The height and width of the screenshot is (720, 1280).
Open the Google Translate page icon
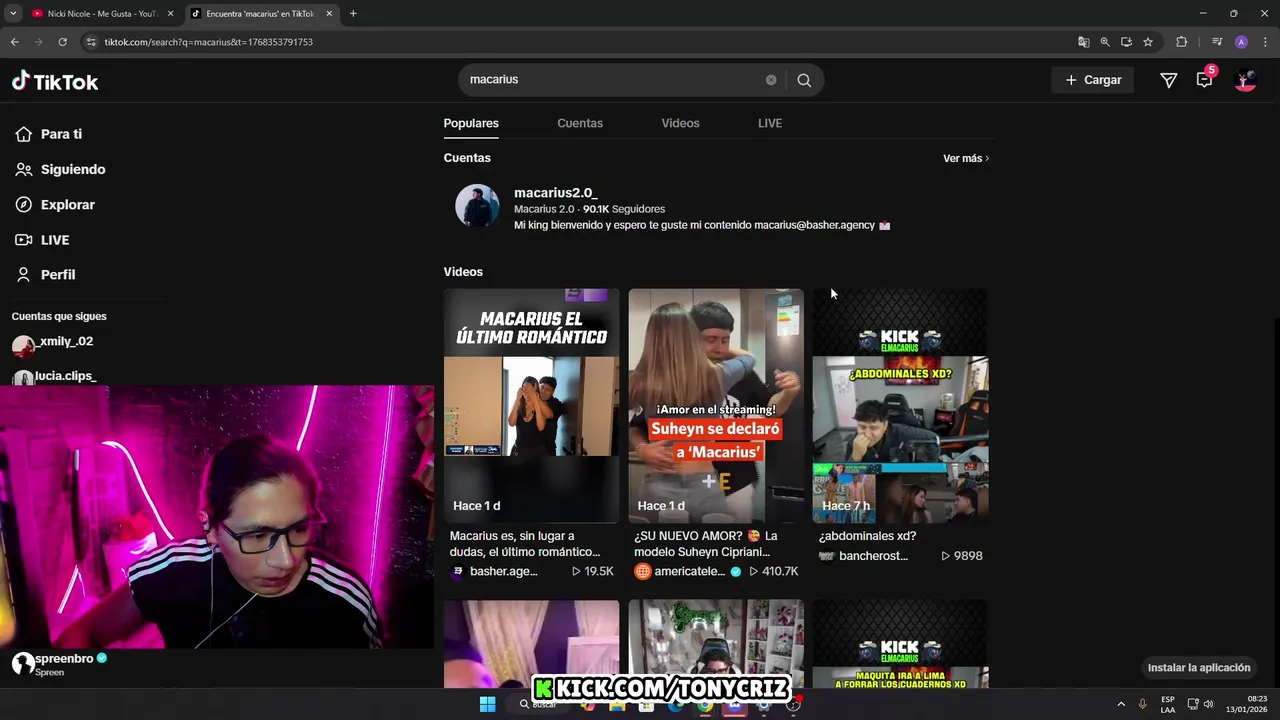[x=1083, y=42]
